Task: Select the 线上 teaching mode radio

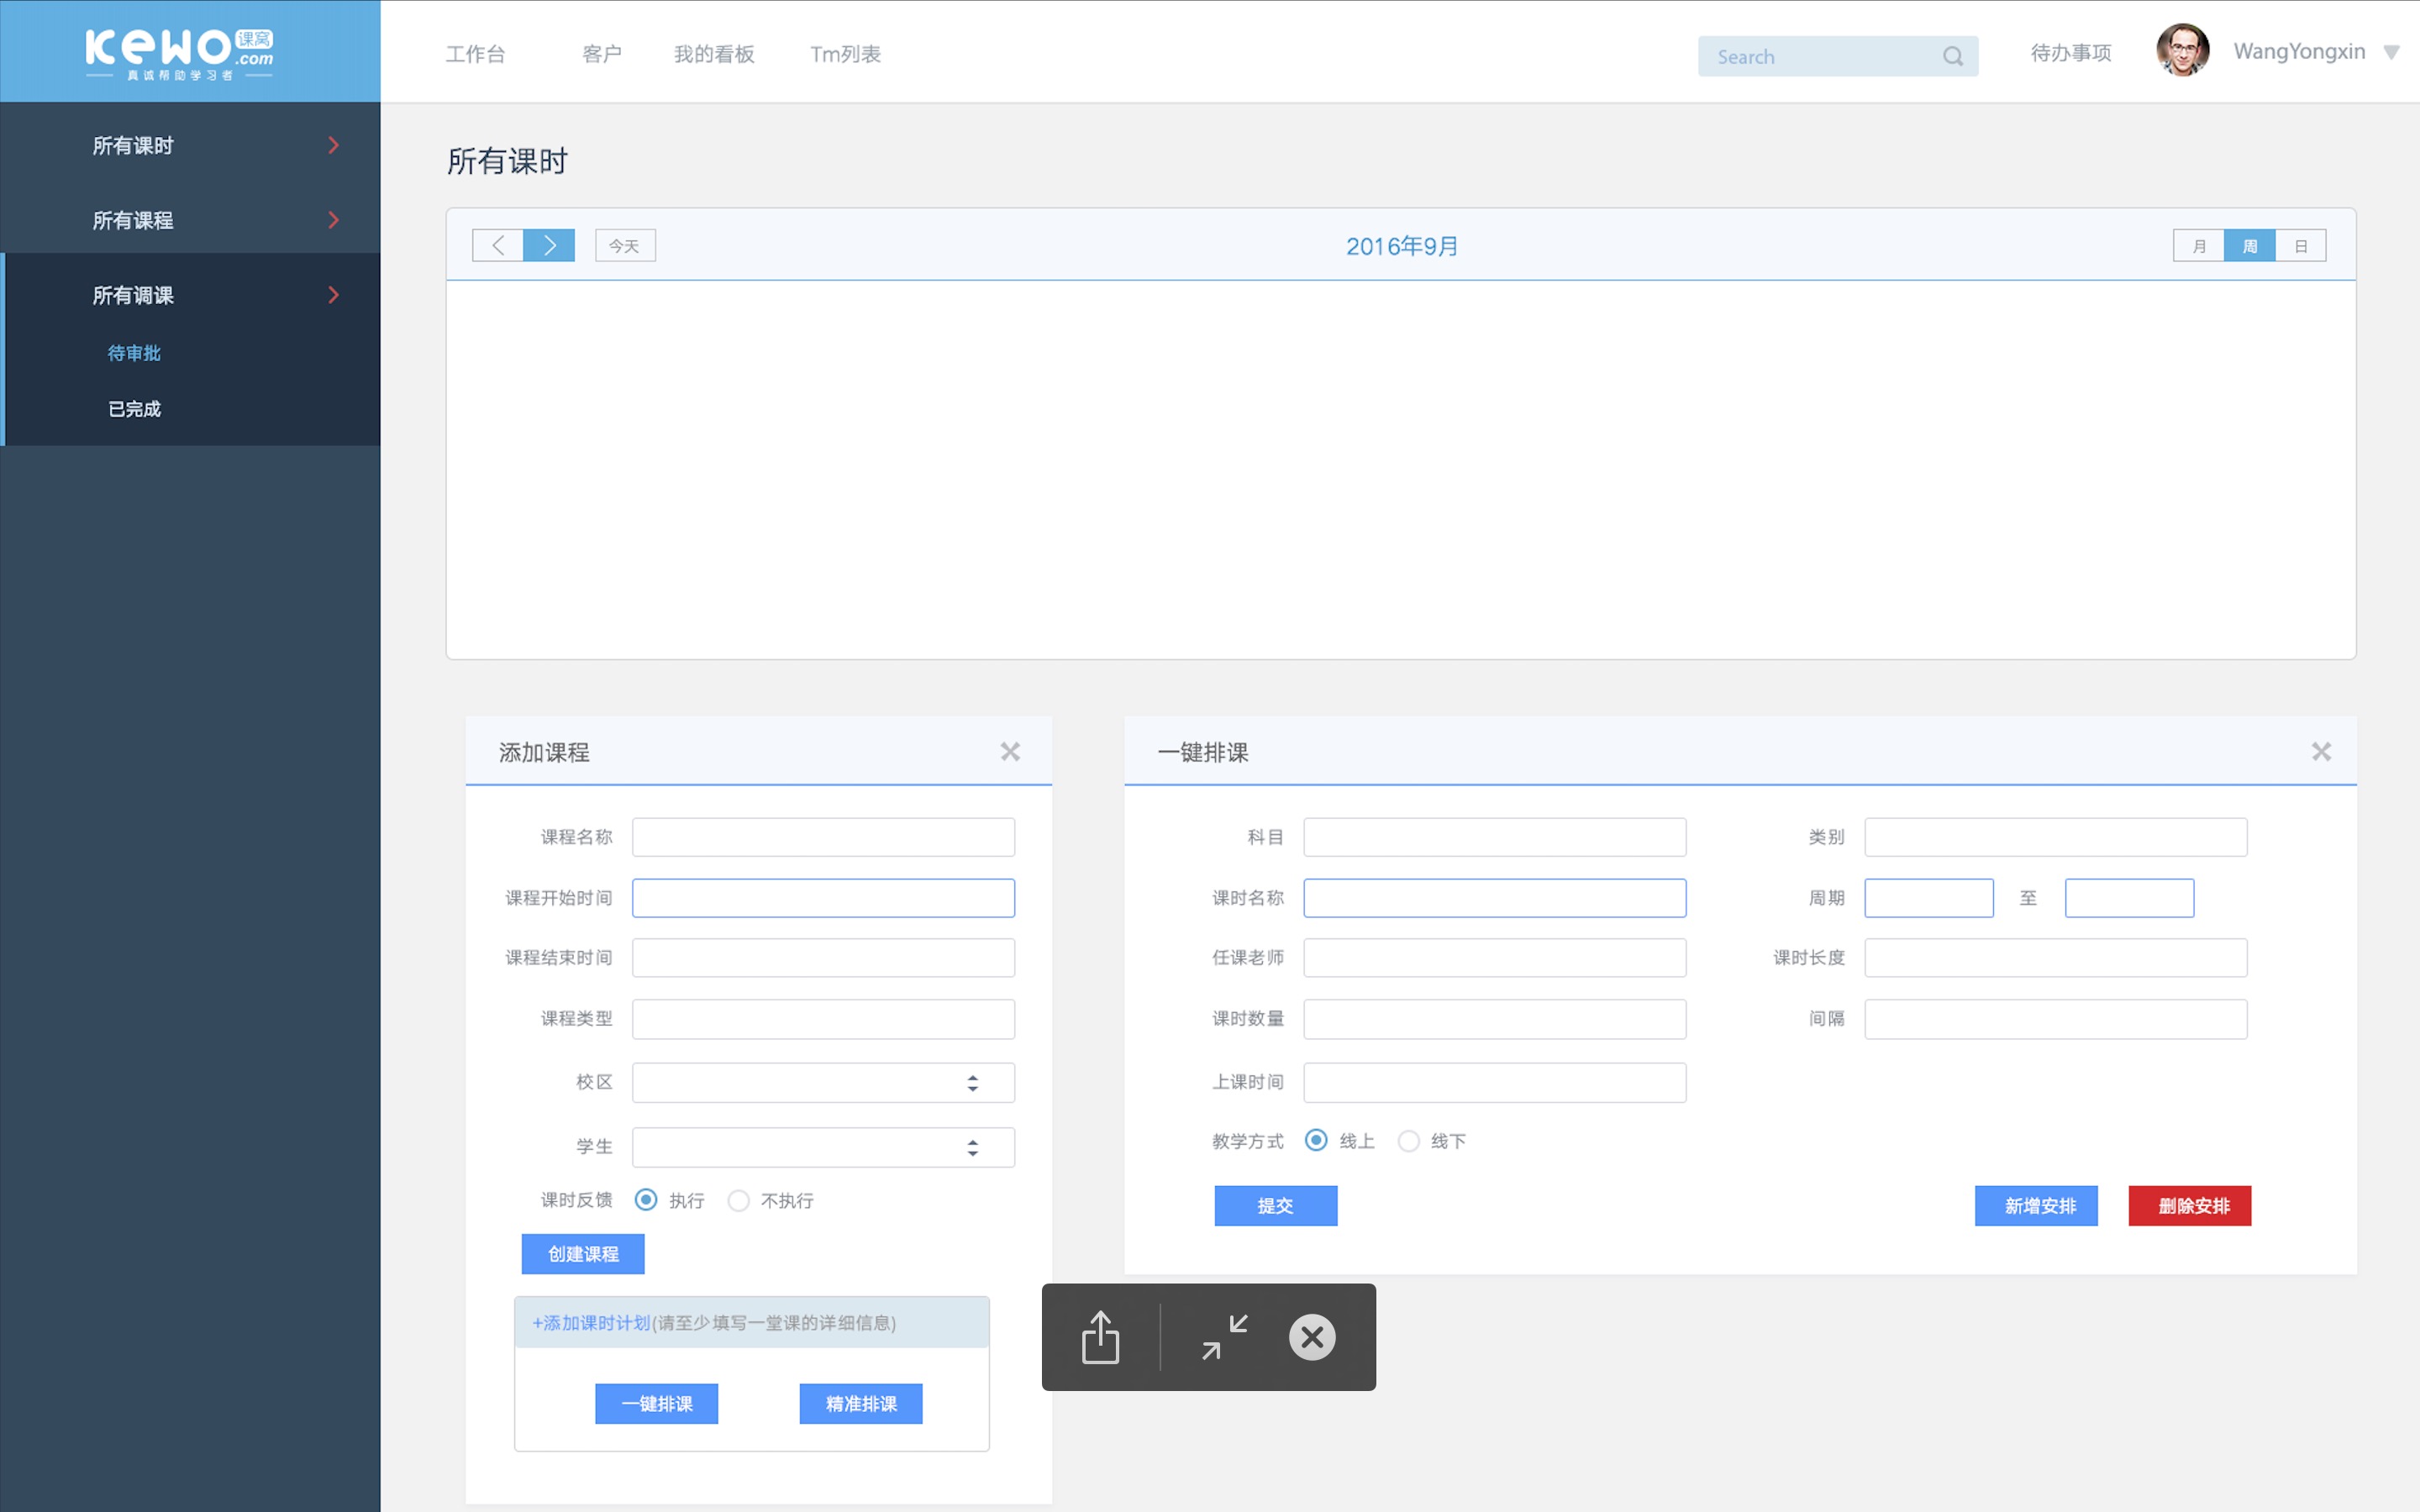Action: pyautogui.click(x=1316, y=1141)
